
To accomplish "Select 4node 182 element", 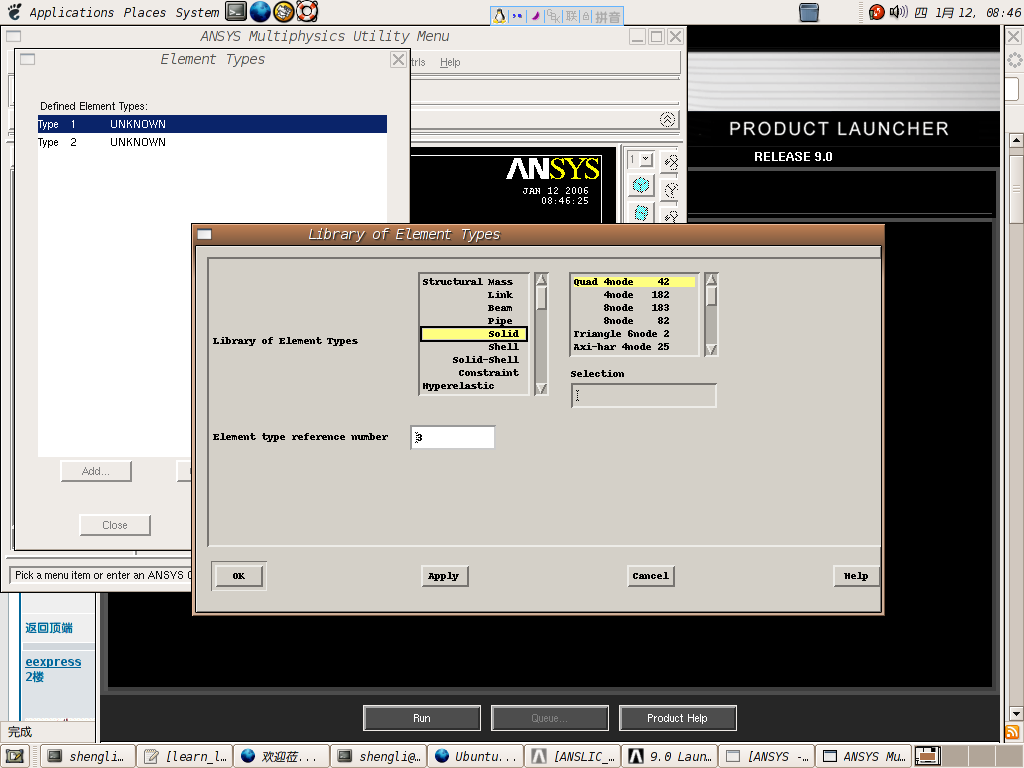I will (633, 295).
